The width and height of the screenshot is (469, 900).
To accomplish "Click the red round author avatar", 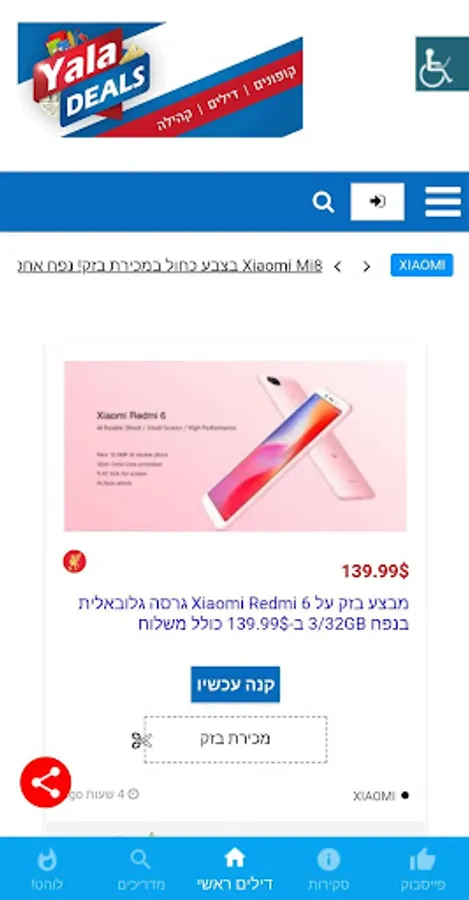I will [x=75, y=561].
